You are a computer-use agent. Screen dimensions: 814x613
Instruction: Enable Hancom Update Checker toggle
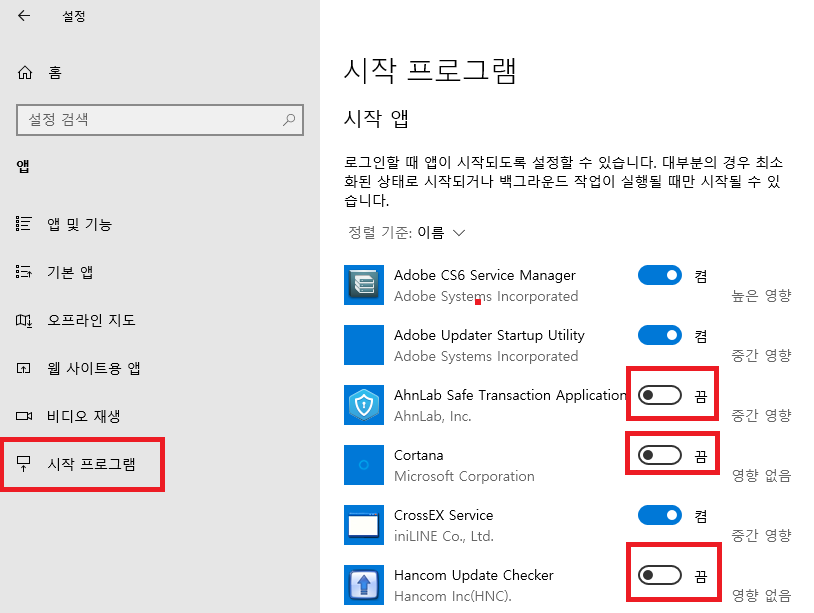660,575
